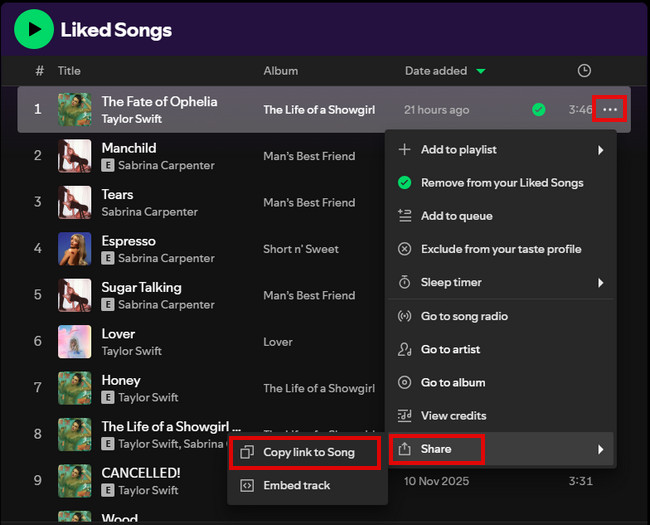
Task: Expand the Share submenu arrow
Action: [x=600, y=450]
